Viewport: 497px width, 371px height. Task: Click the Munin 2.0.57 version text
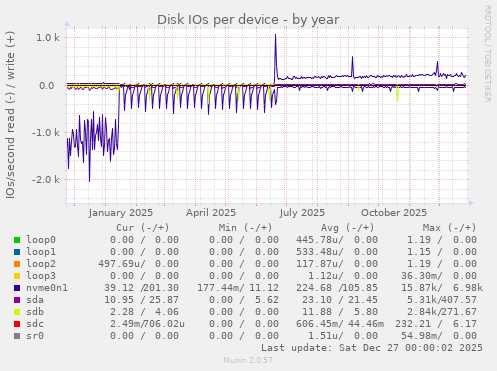pyautogui.click(x=248, y=360)
